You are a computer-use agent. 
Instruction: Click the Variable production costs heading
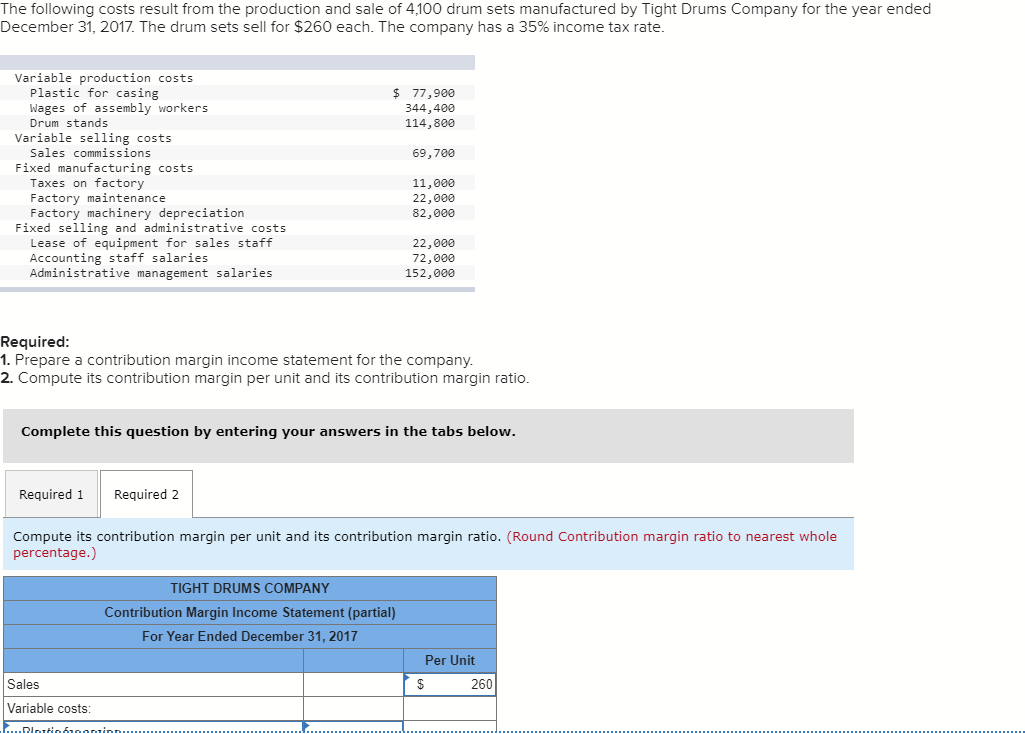[104, 78]
